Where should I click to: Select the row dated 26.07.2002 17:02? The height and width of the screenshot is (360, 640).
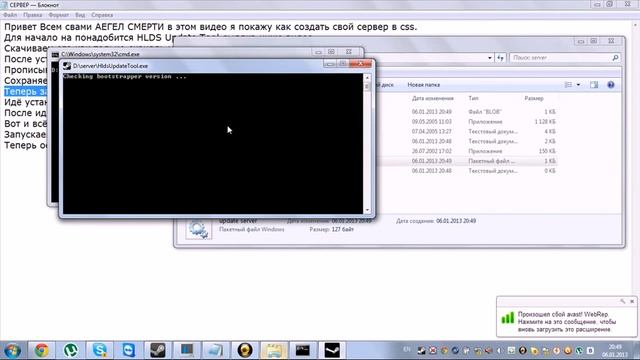click(x=467, y=151)
